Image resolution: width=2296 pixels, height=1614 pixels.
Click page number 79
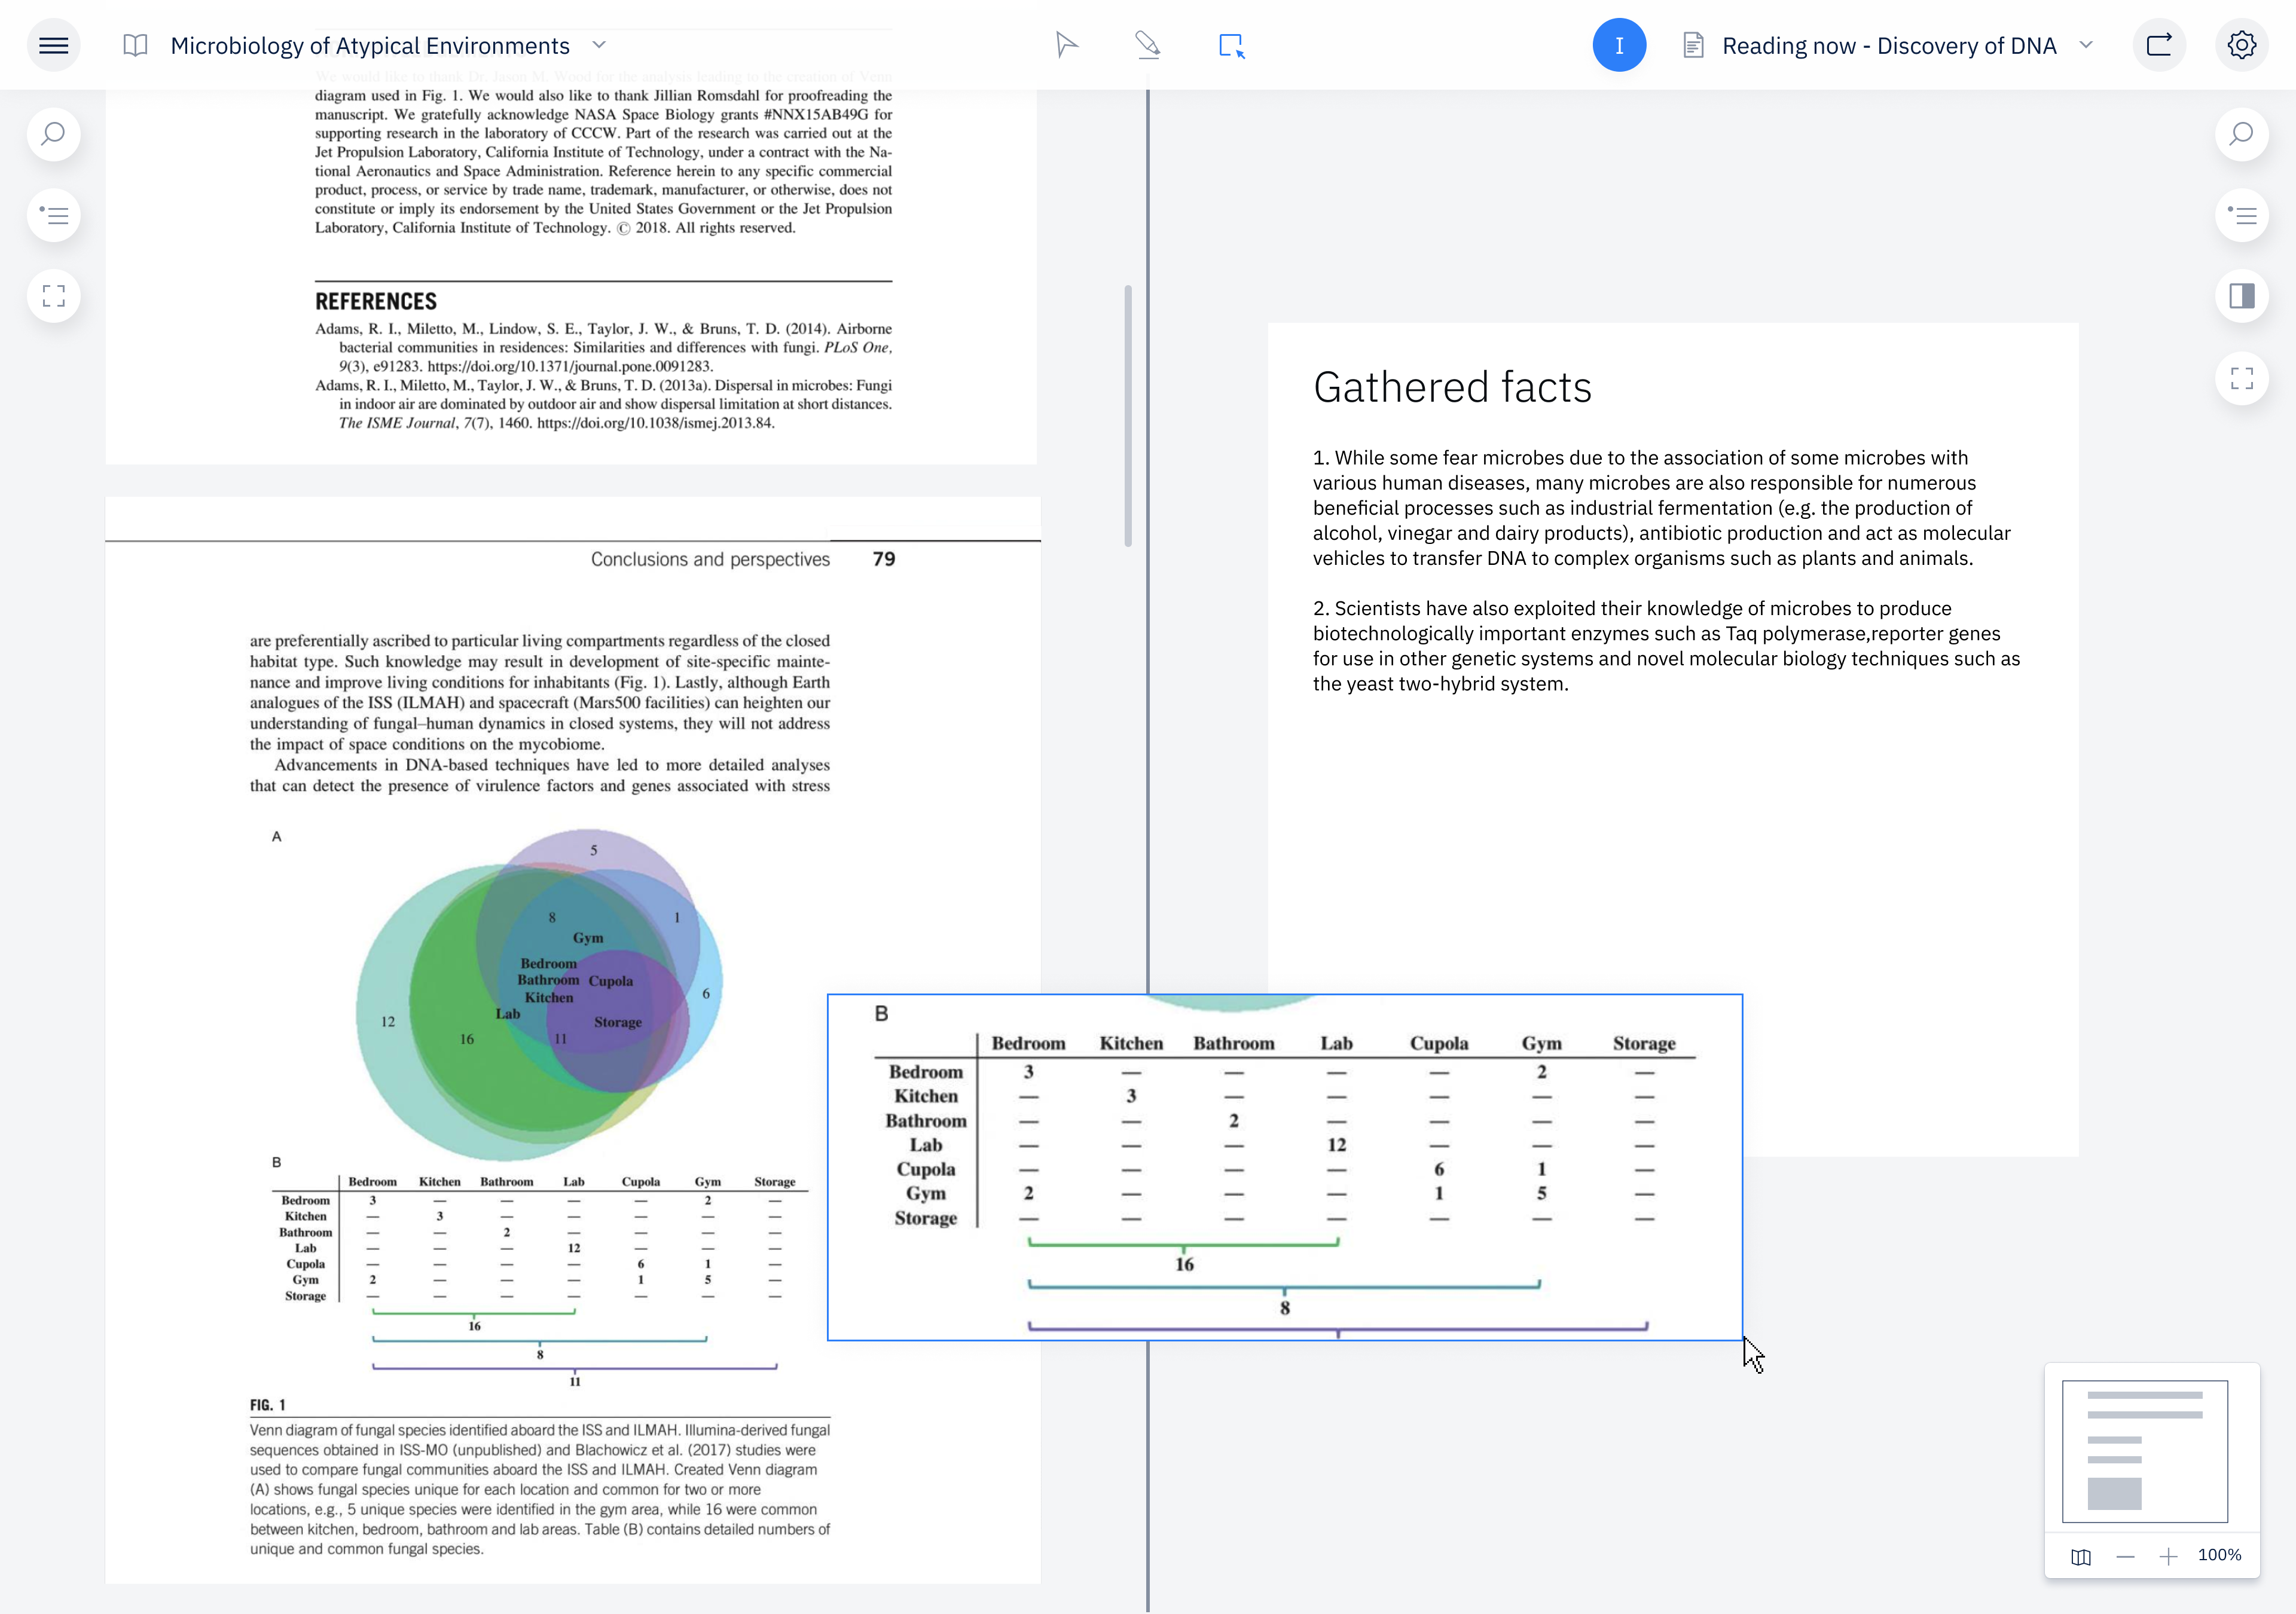click(884, 559)
